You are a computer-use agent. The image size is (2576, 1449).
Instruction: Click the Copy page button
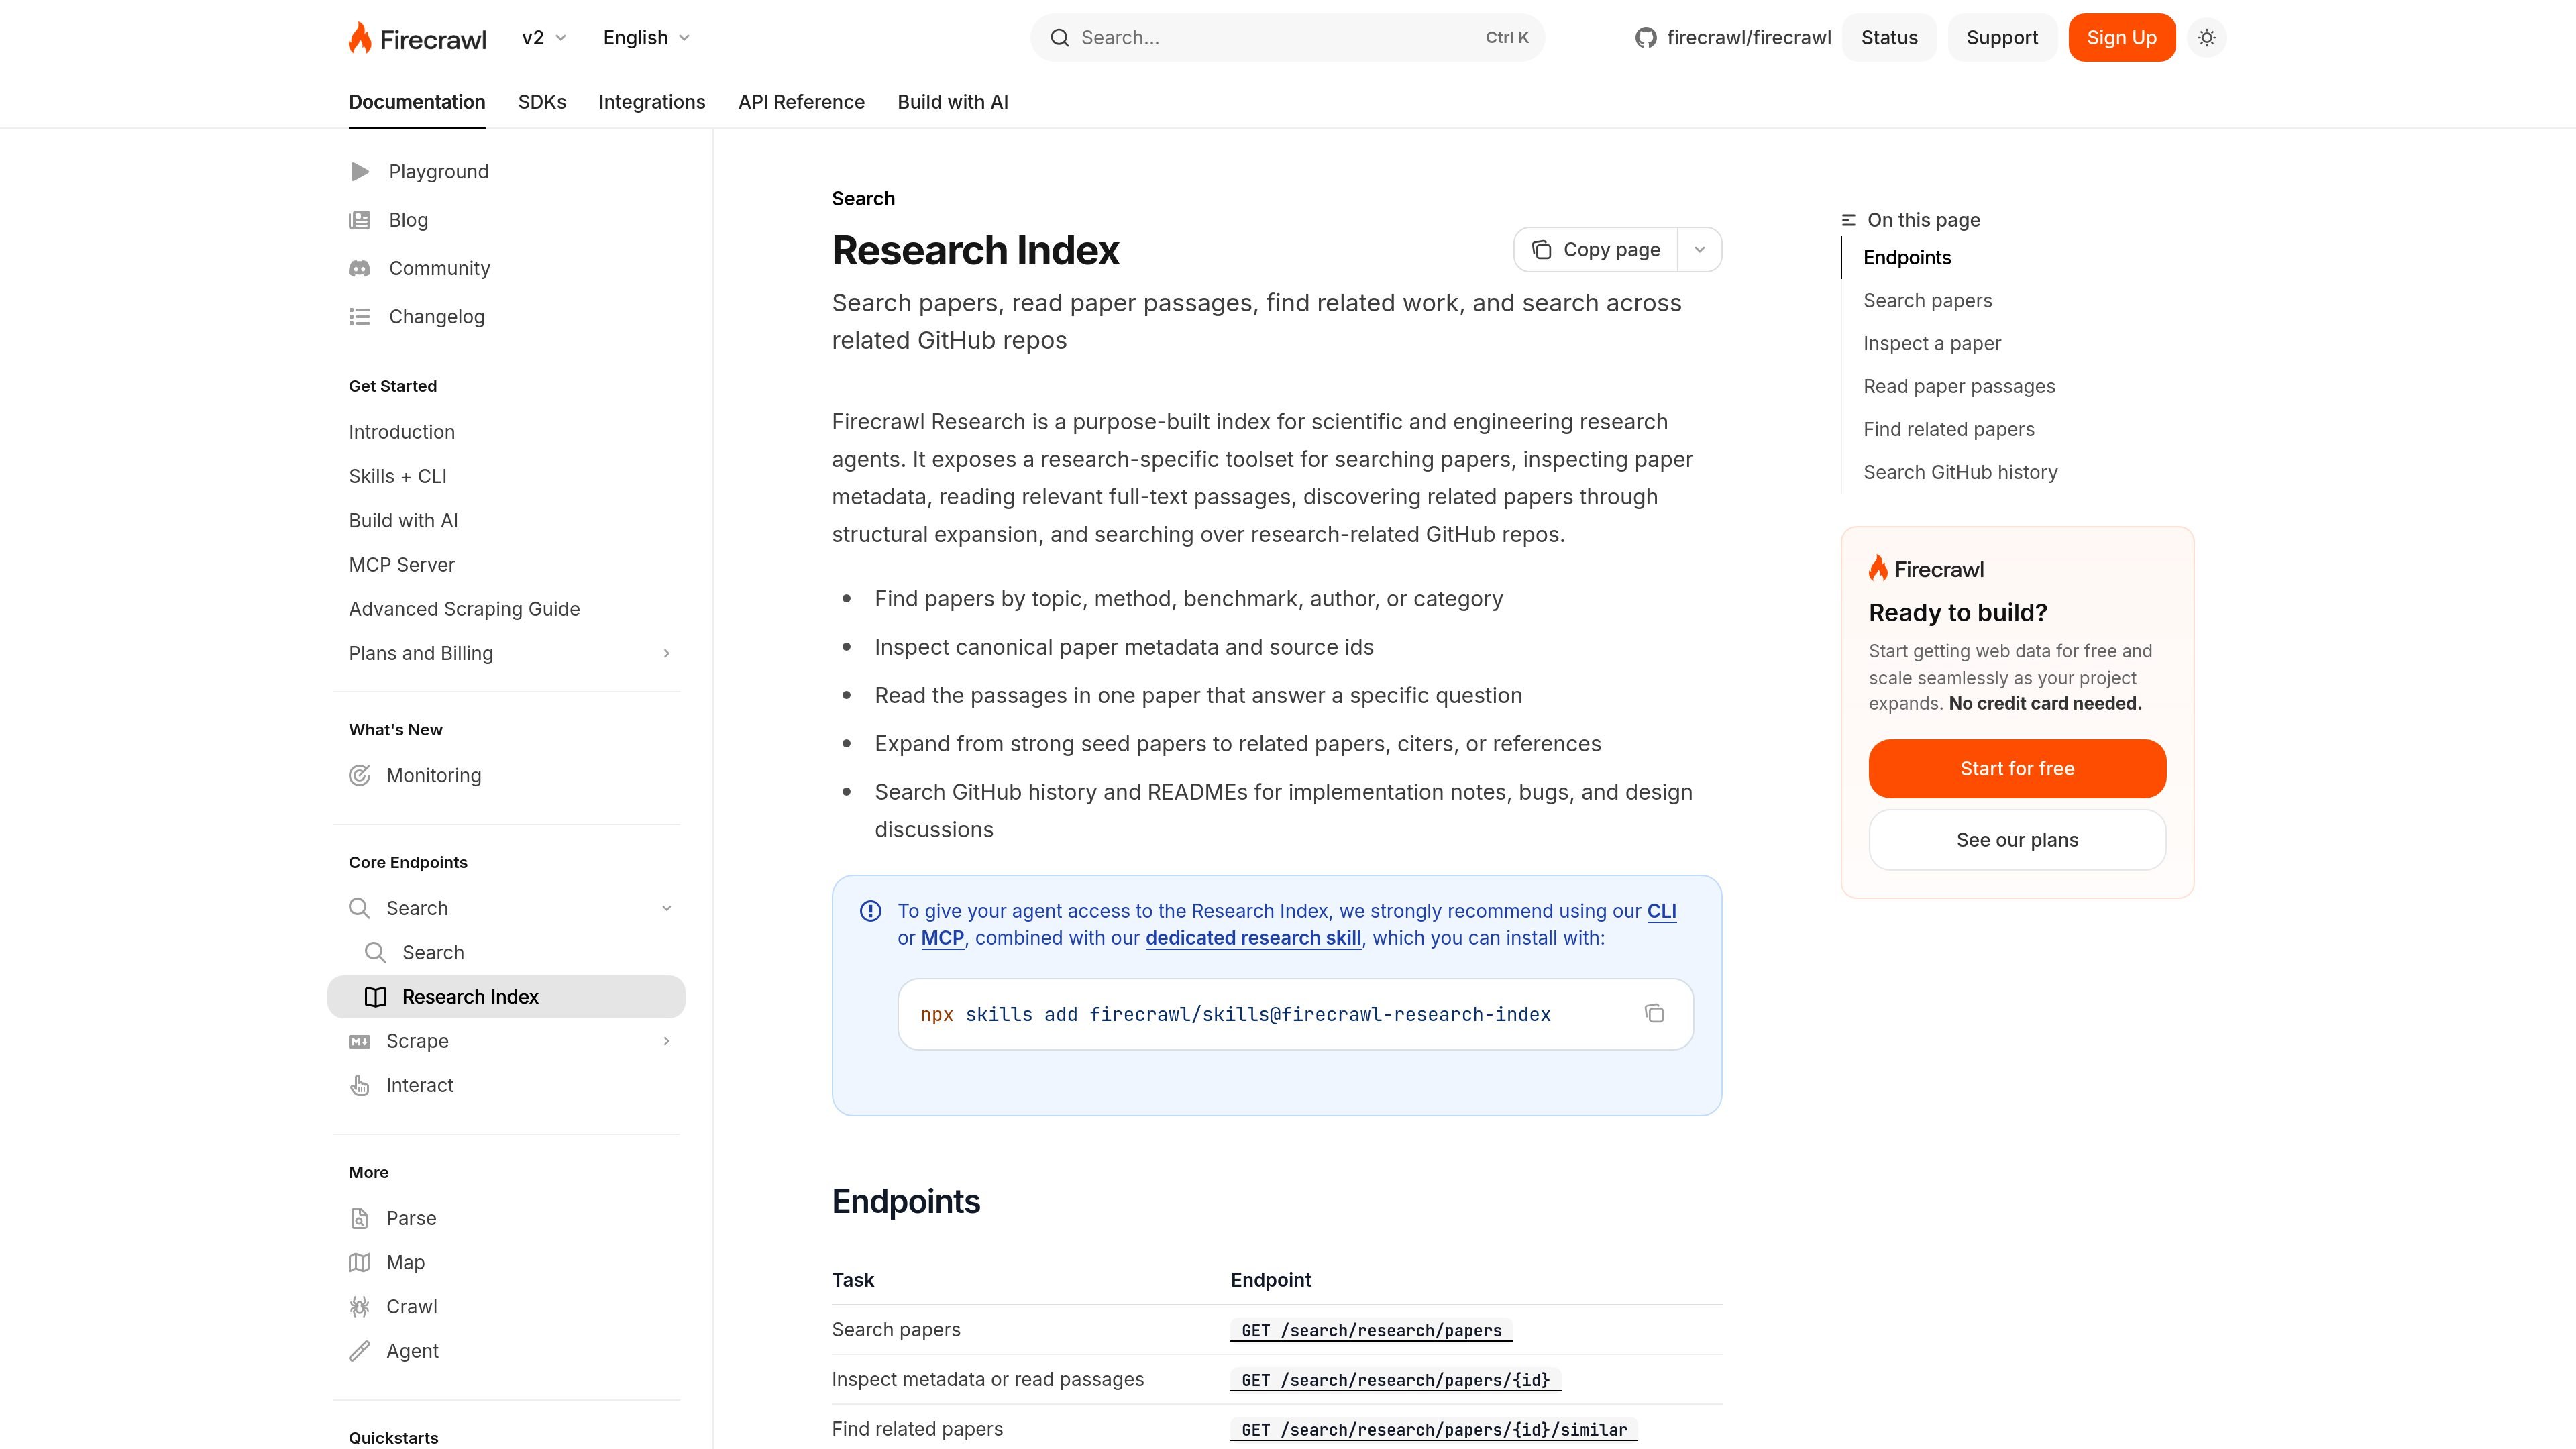tap(1596, 250)
